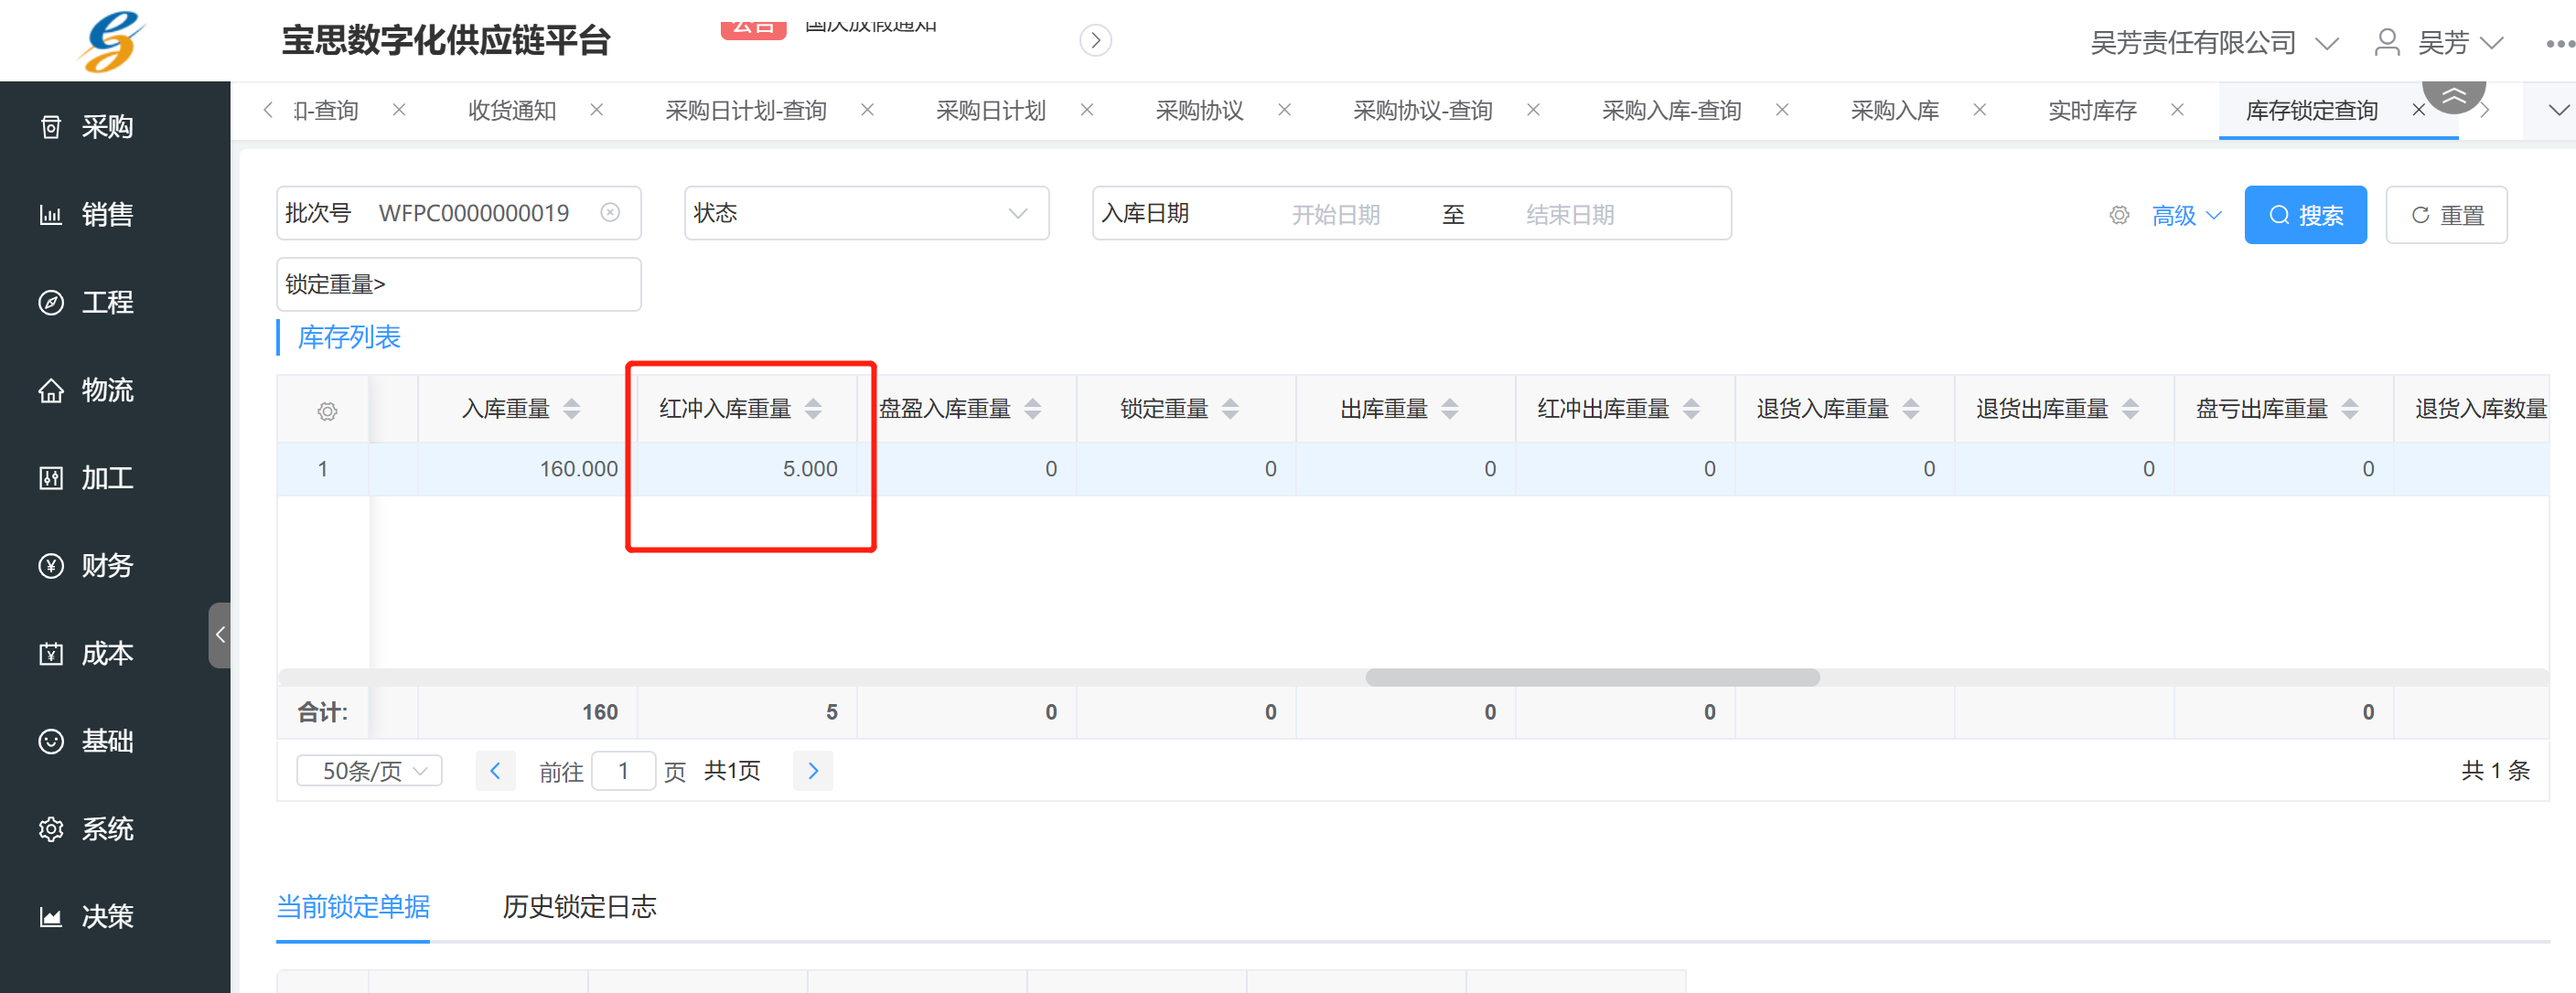Click the 5.000 cell value
Screen dimensions: 2576x993
click(x=810, y=469)
